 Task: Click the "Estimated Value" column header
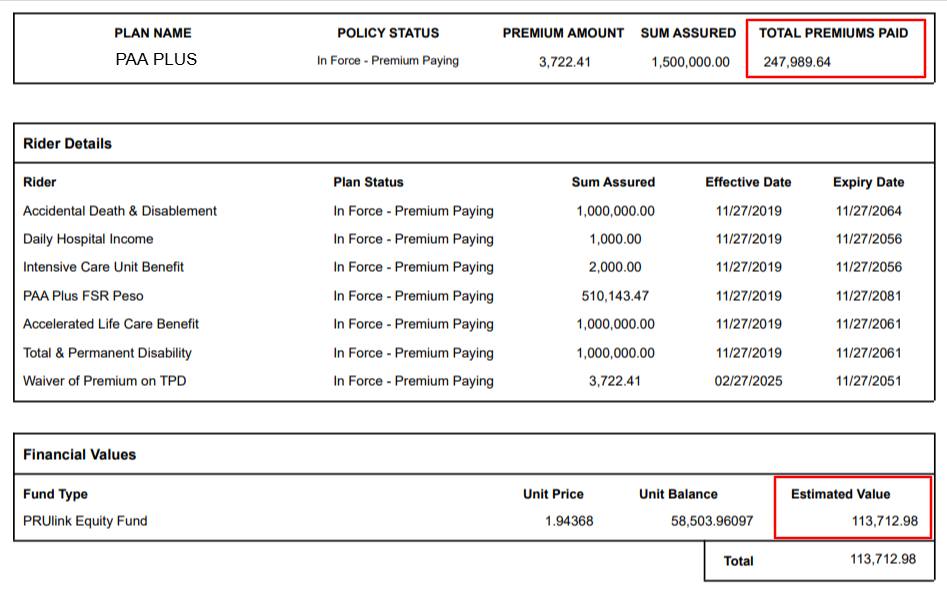point(841,494)
